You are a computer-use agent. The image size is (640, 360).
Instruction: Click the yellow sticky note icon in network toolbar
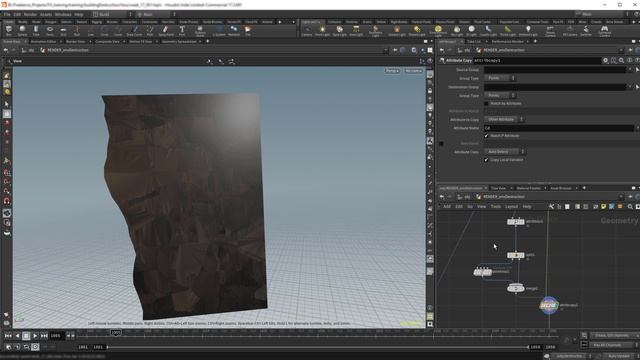click(603, 207)
